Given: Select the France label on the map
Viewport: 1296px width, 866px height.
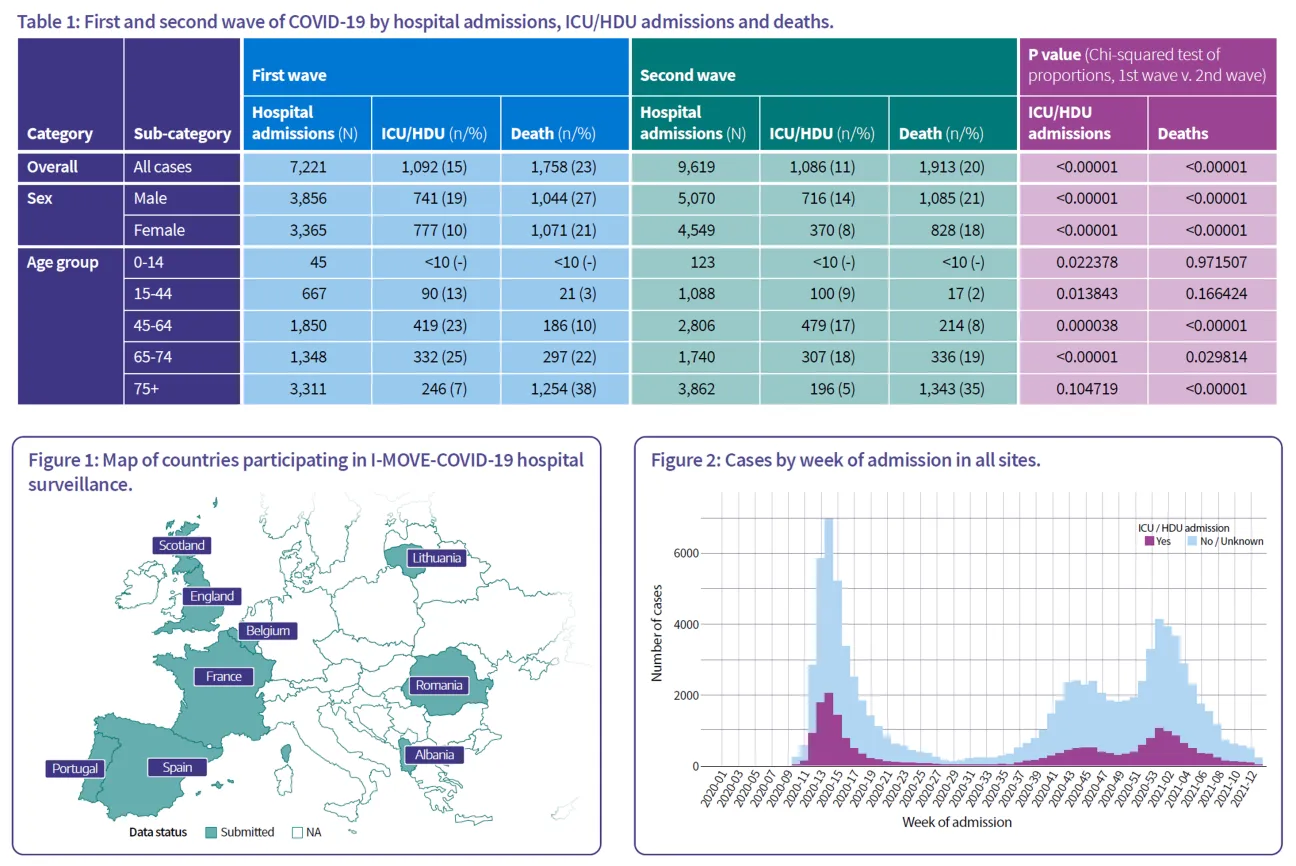Looking at the screenshot, I should point(224,677).
